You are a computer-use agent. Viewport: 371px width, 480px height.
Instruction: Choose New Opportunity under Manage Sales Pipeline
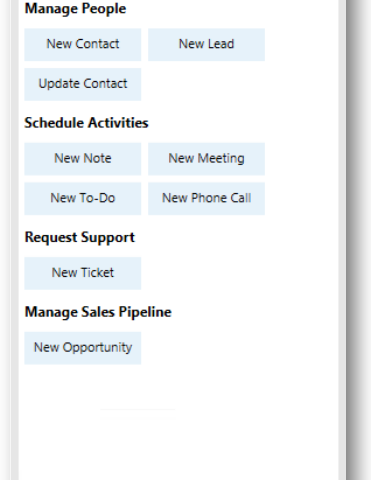click(x=83, y=348)
